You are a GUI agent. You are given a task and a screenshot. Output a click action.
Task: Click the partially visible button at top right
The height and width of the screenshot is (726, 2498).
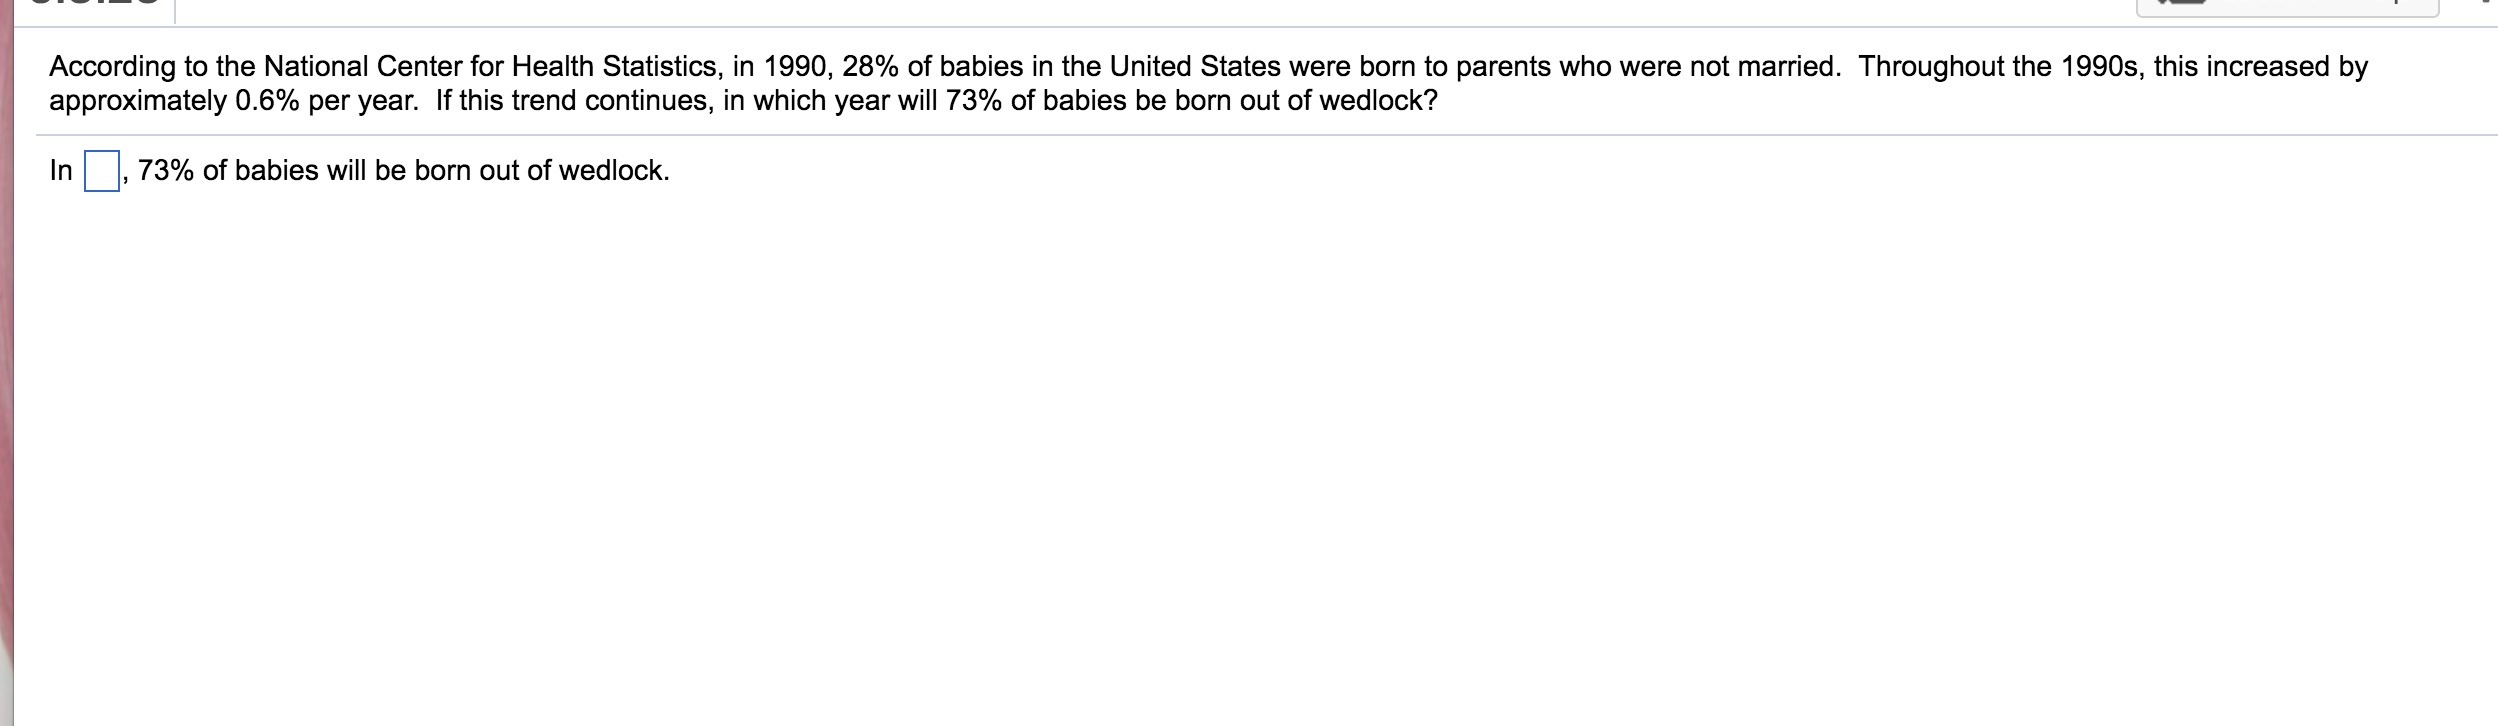(2287, 7)
